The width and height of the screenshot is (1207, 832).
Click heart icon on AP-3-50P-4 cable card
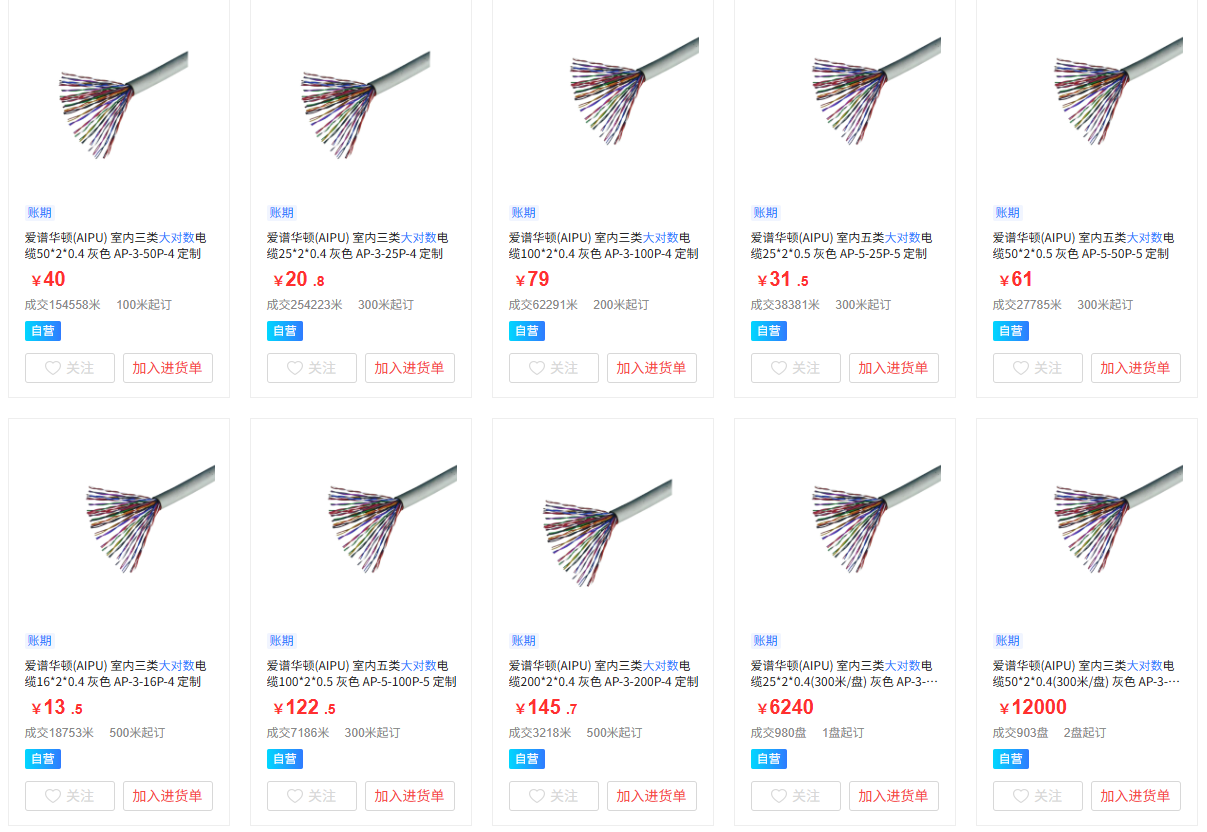(x=53, y=368)
